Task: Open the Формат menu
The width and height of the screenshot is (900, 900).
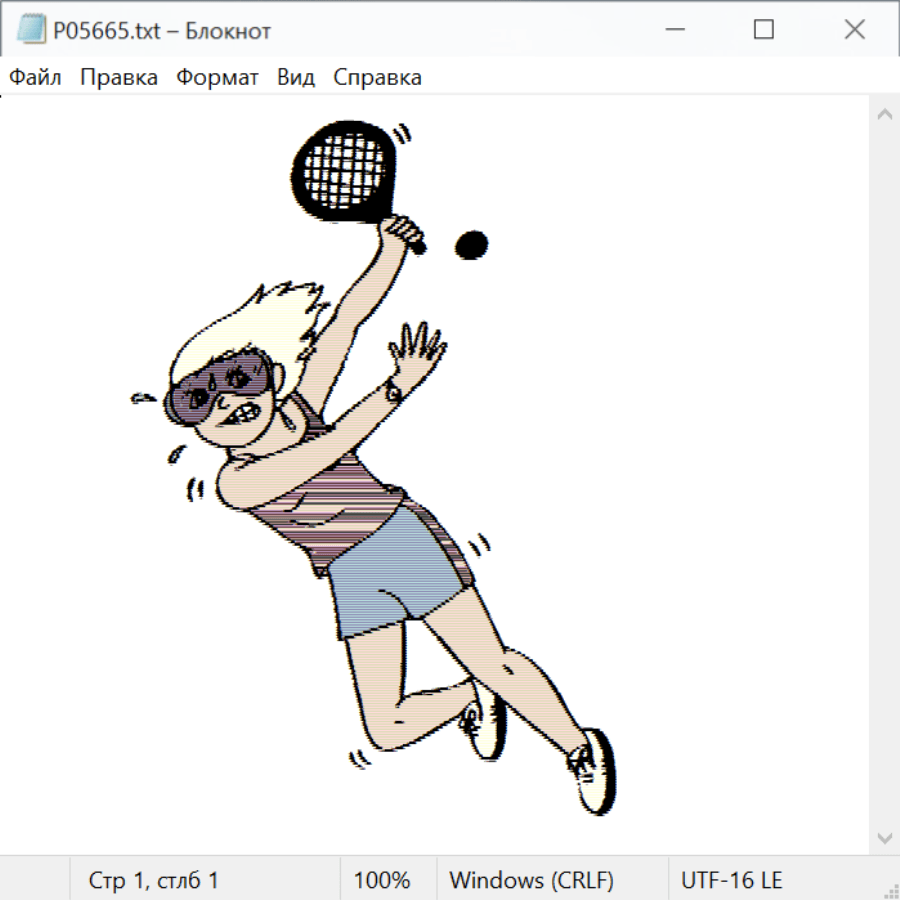Action: coord(217,78)
